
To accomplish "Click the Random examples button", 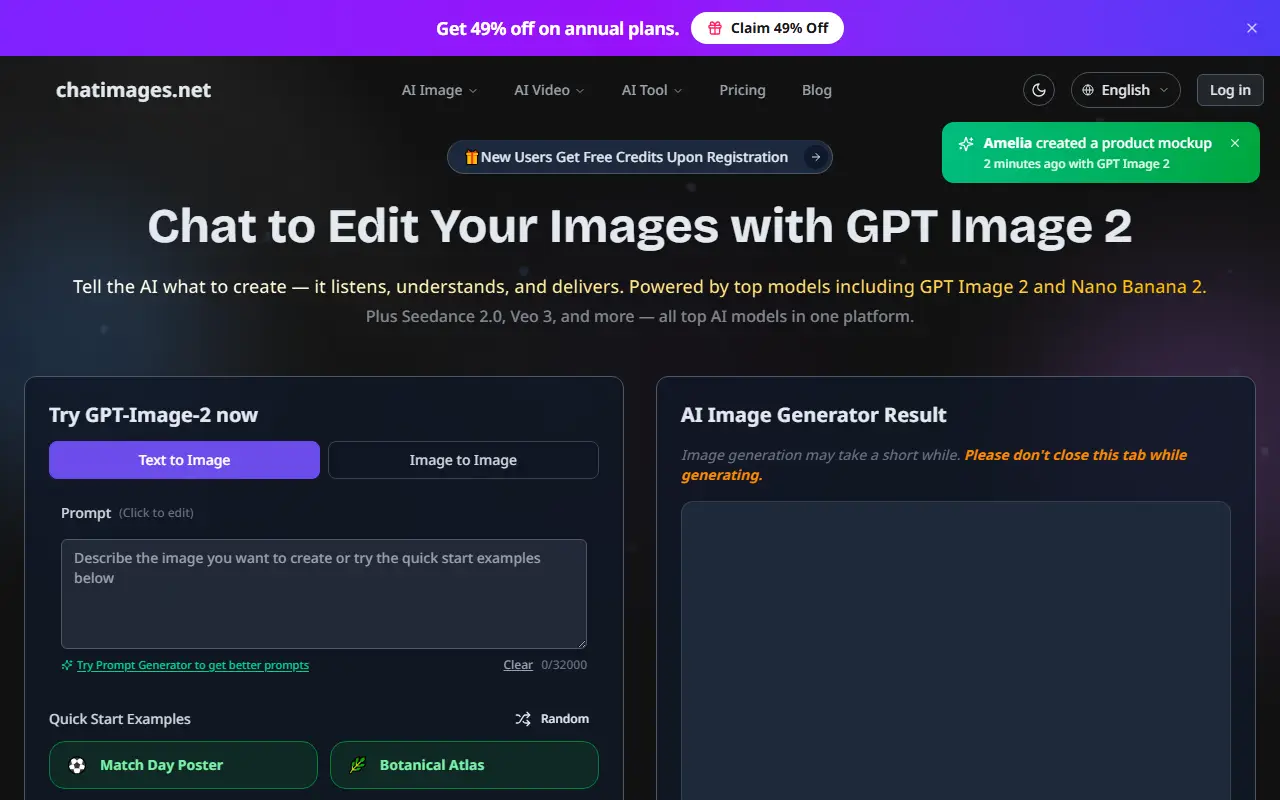I will click(x=552, y=719).
